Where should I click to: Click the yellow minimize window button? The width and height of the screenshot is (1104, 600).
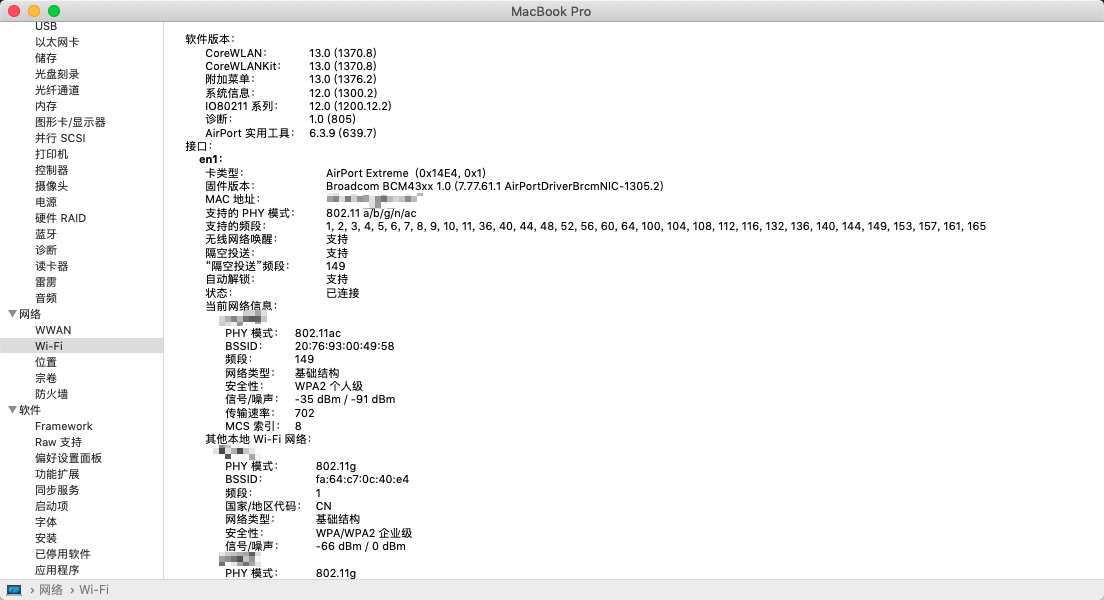(x=34, y=11)
